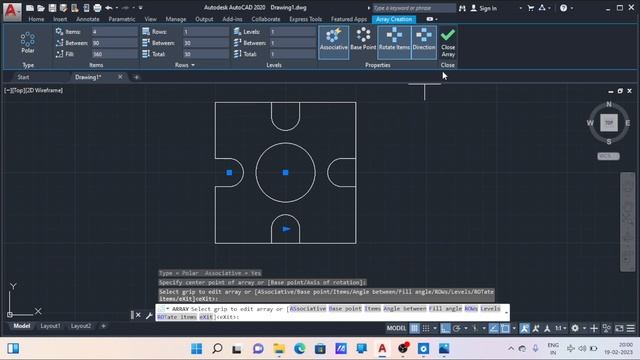Open the object snap settings dropdown arrow
Viewport: 640px width, 360px height.
[x=514, y=328]
